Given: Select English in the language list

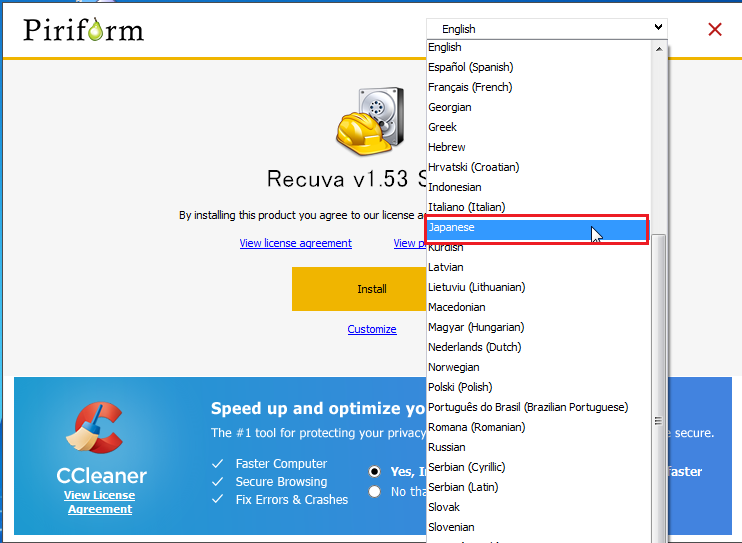Looking at the screenshot, I should click(x=539, y=47).
